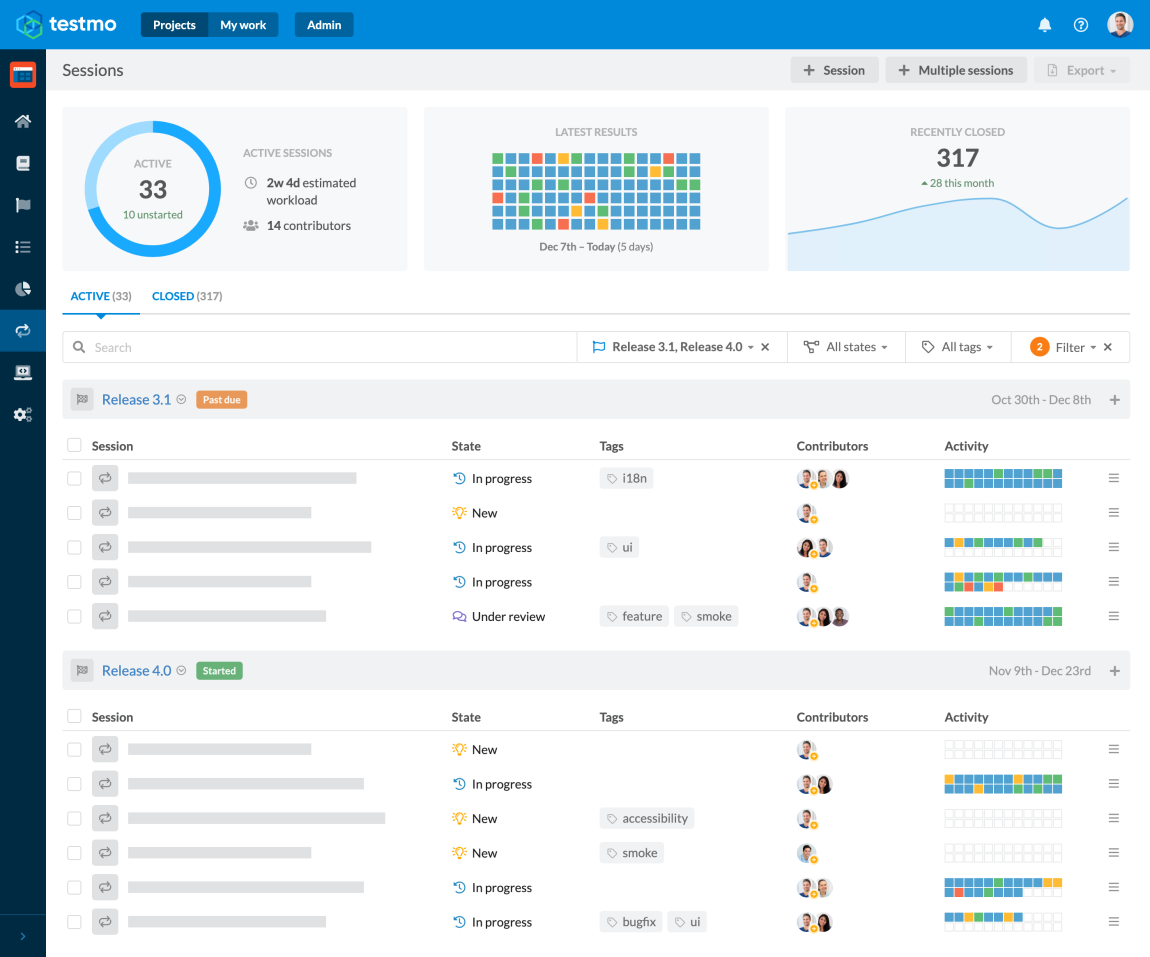Expand the Release 4.0 options chevron
1150x957 pixels.
tap(181, 670)
